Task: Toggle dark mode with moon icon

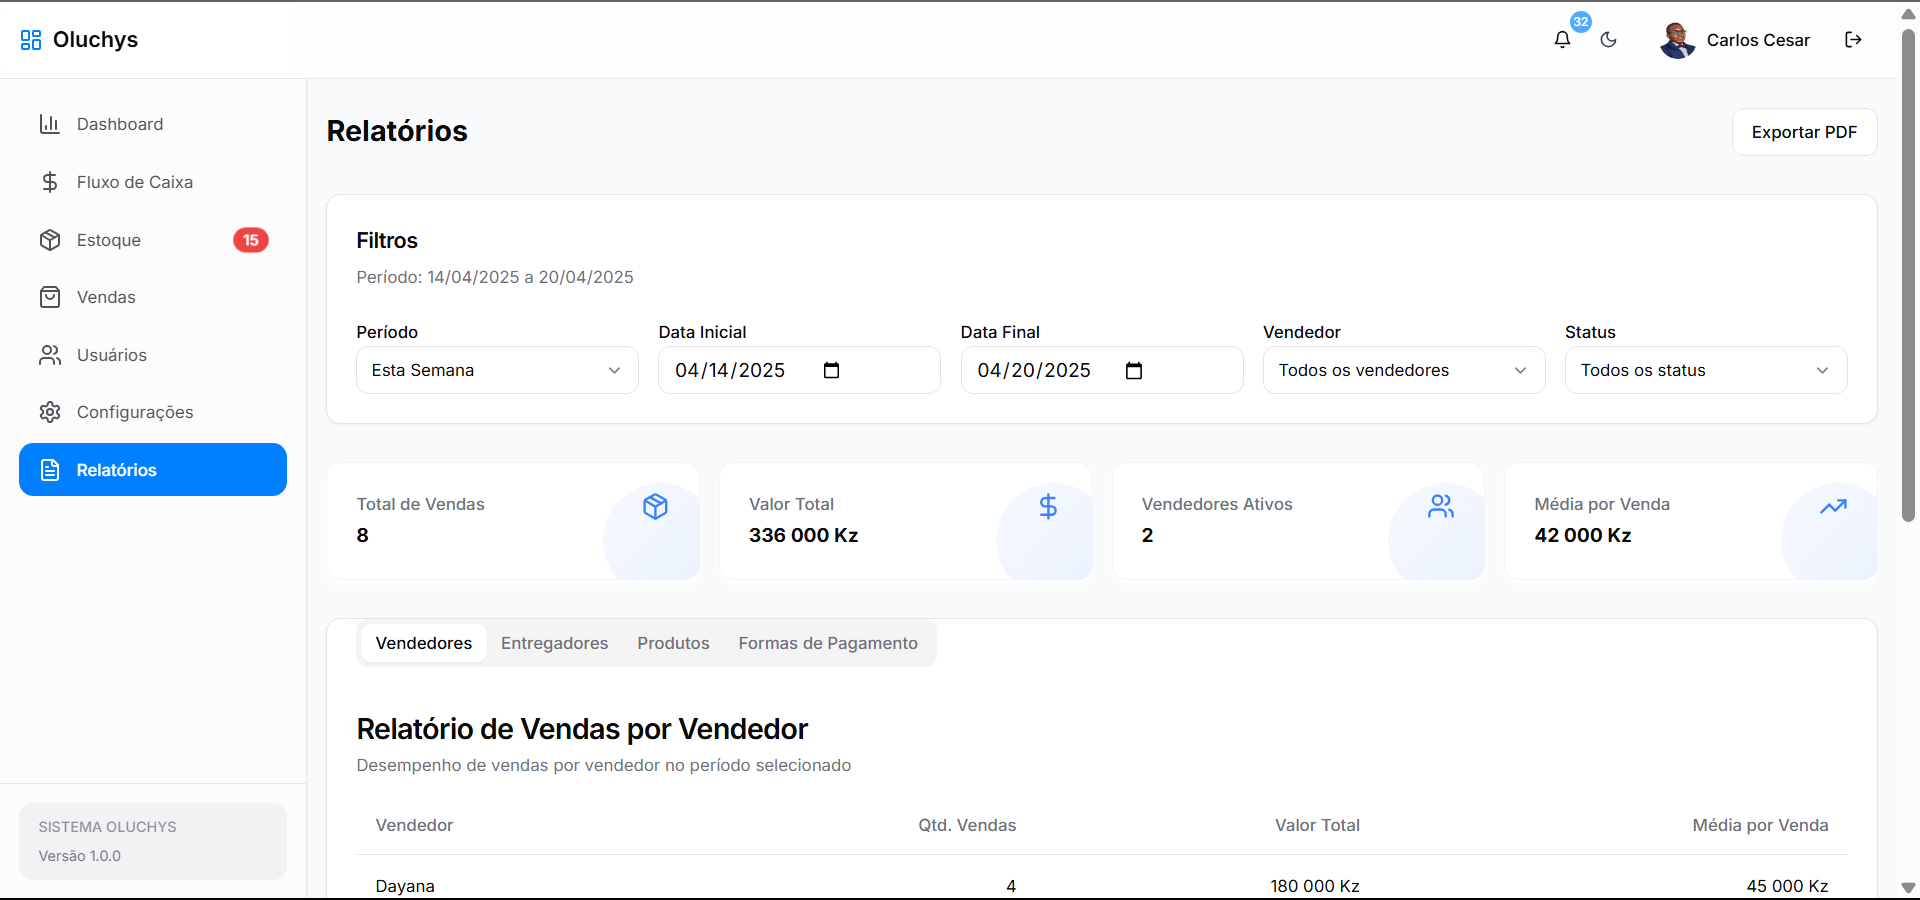Action: [x=1608, y=40]
